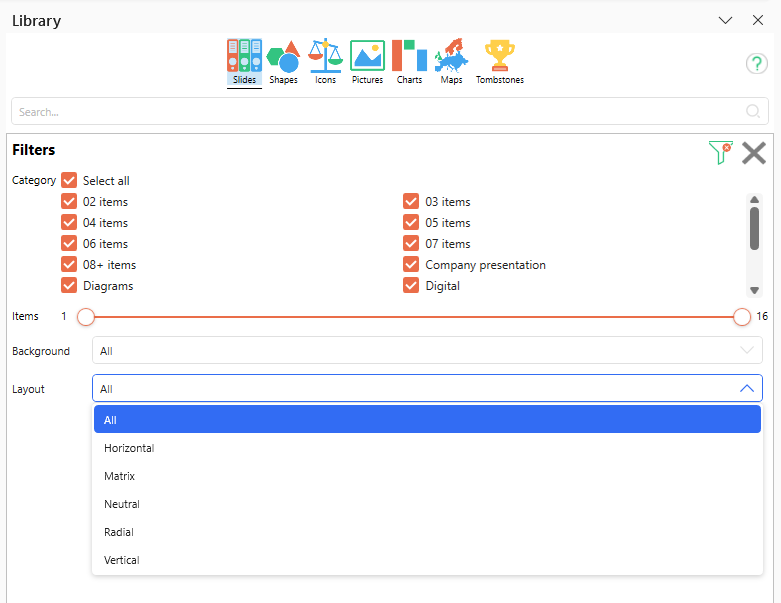Toggle the Select all checkbox

click(69, 180)
